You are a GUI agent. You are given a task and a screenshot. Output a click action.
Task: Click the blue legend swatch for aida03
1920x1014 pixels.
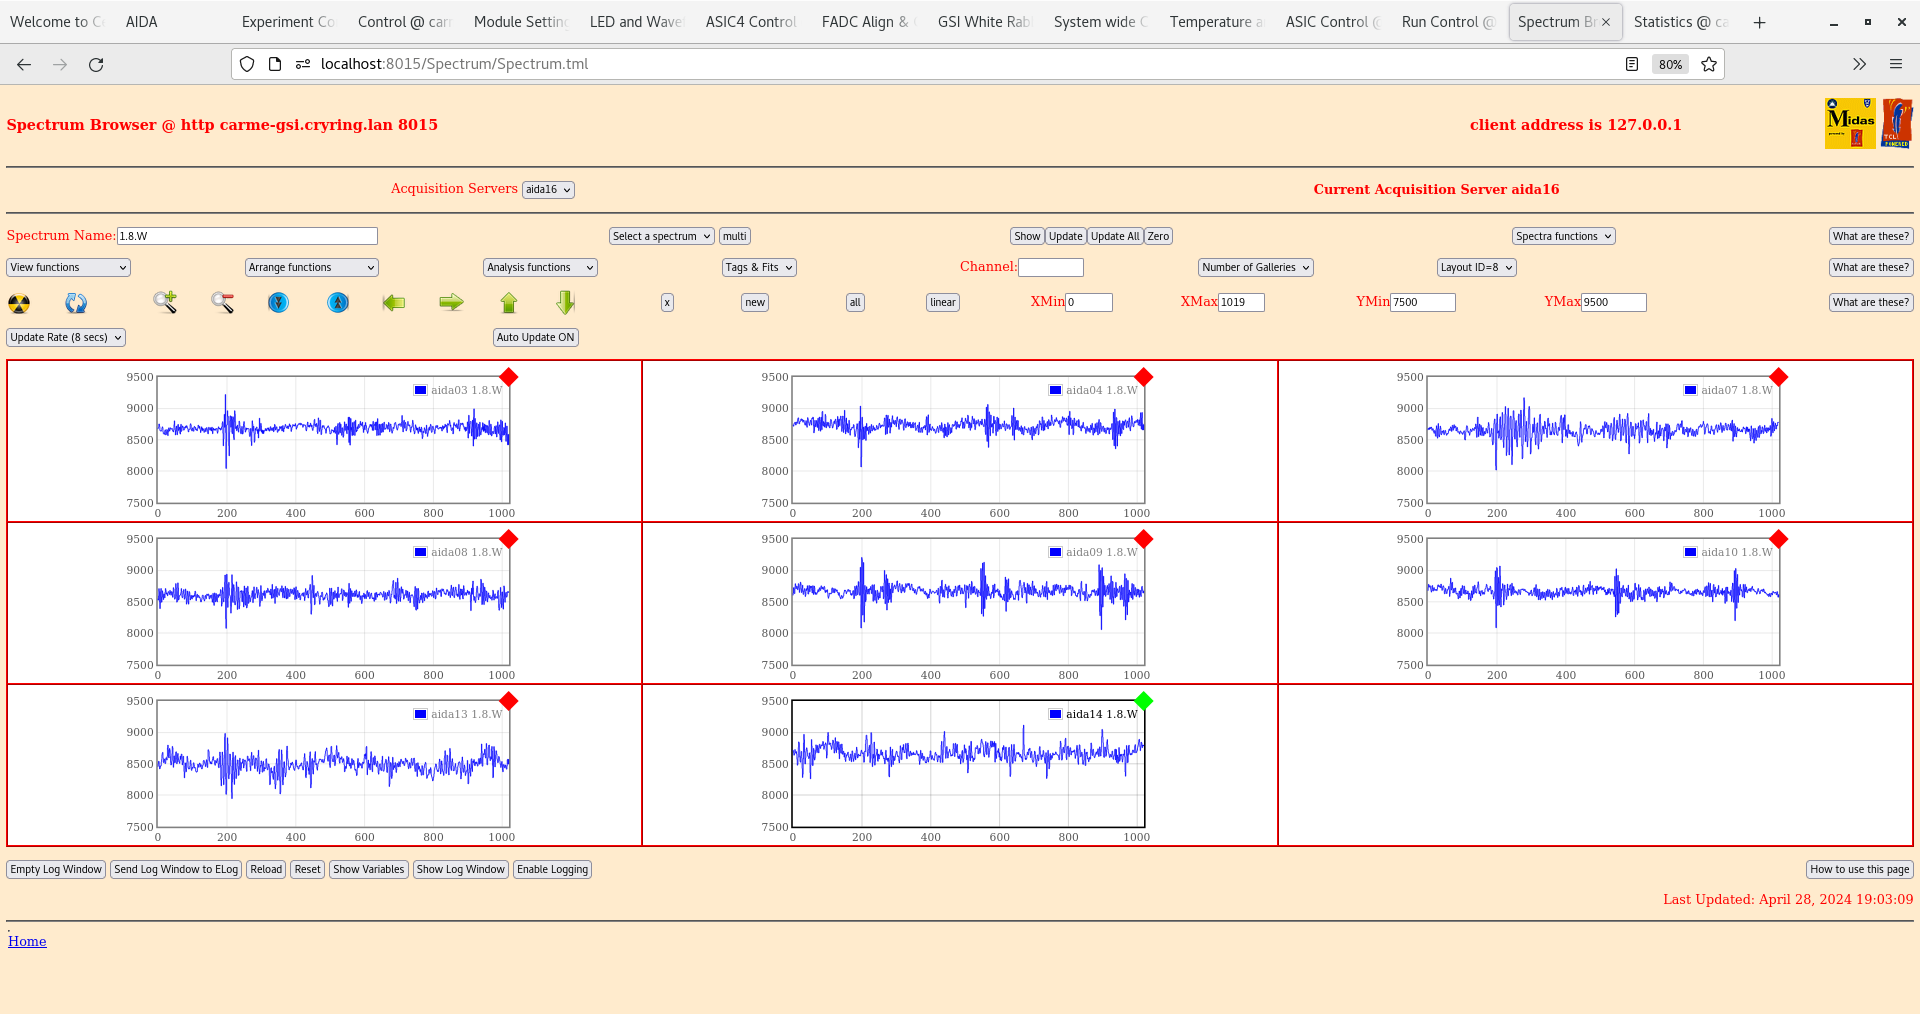[x=421, y=390]
